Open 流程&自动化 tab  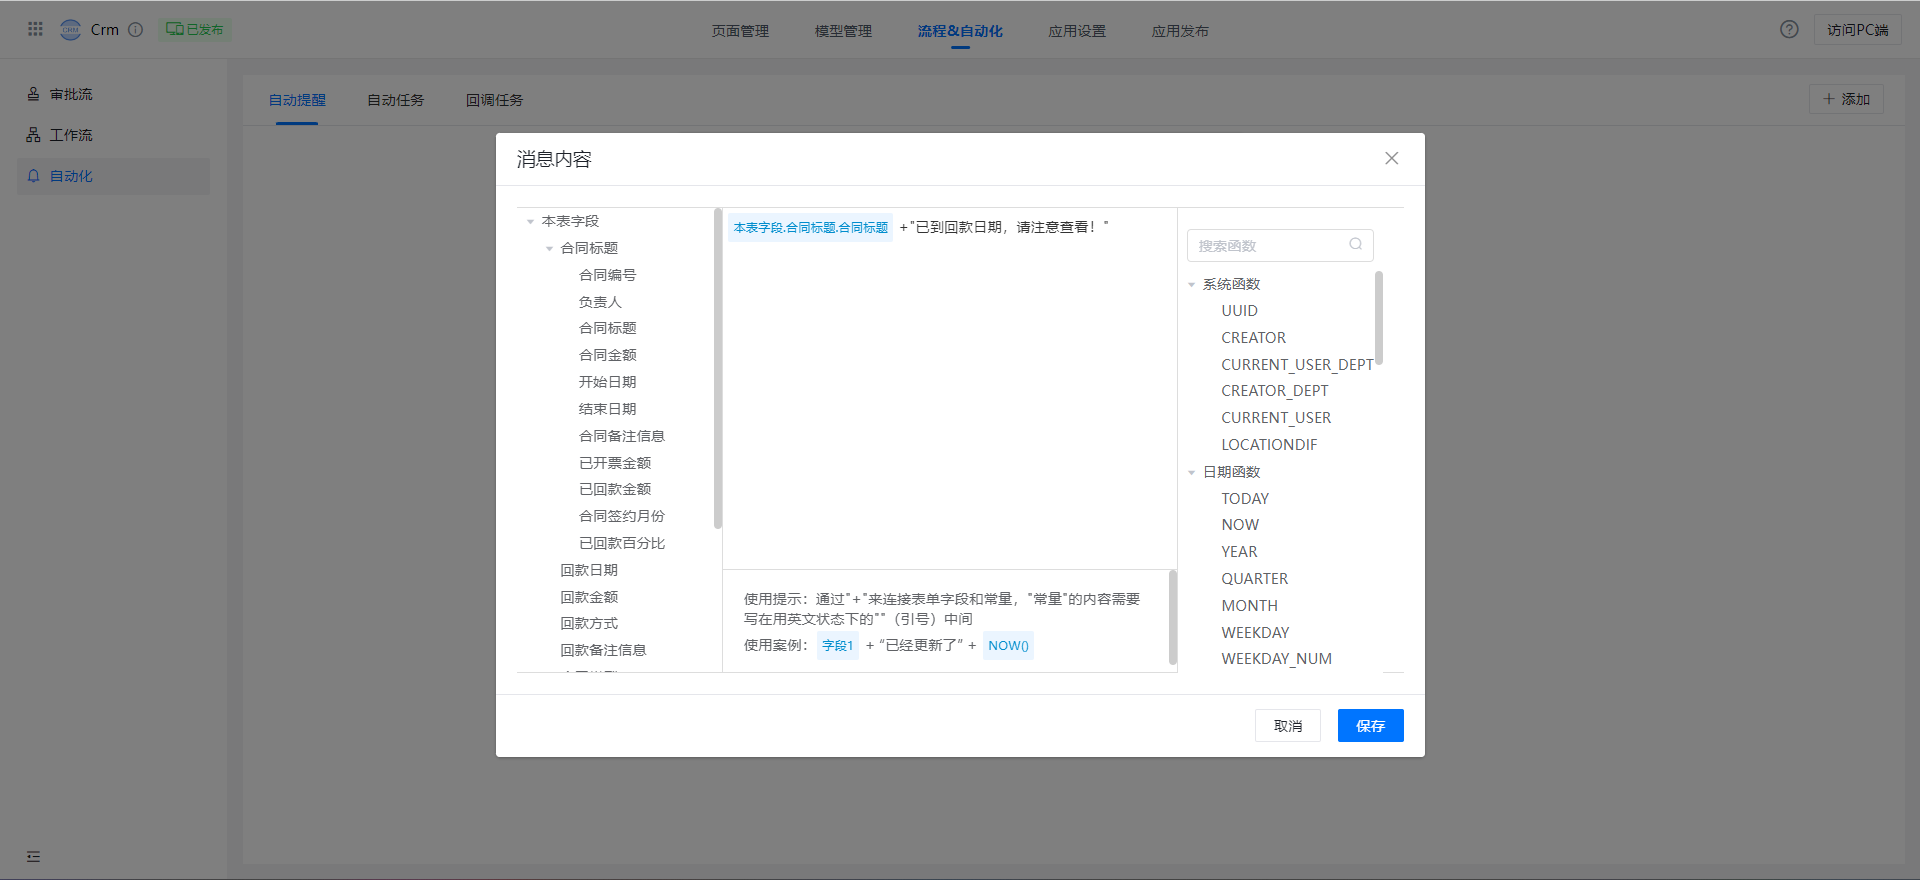point(960,31)
